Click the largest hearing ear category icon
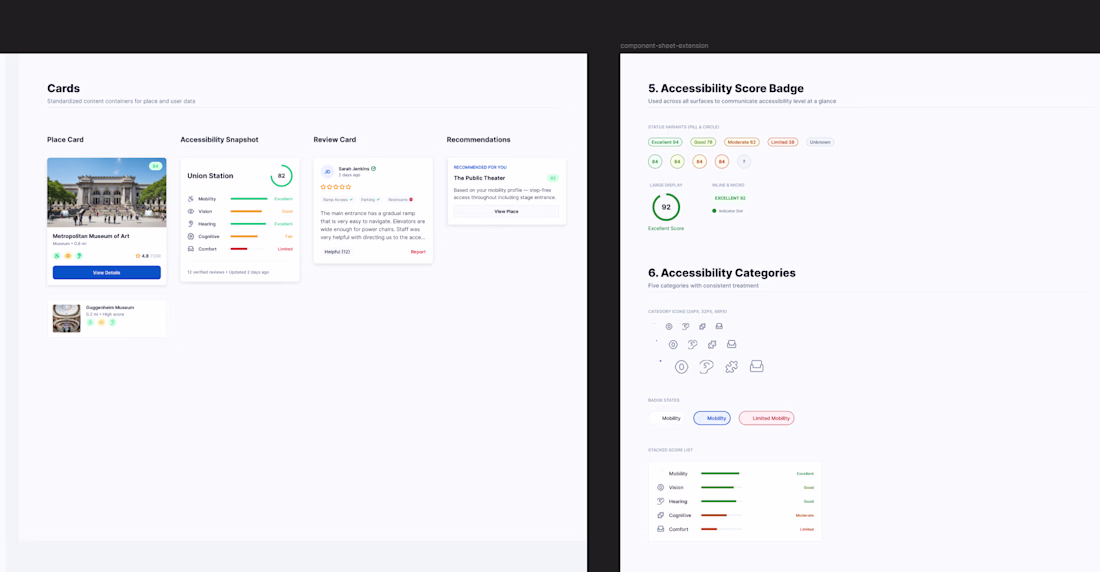This screenshot has height=572, width=1100. [706, 367]
